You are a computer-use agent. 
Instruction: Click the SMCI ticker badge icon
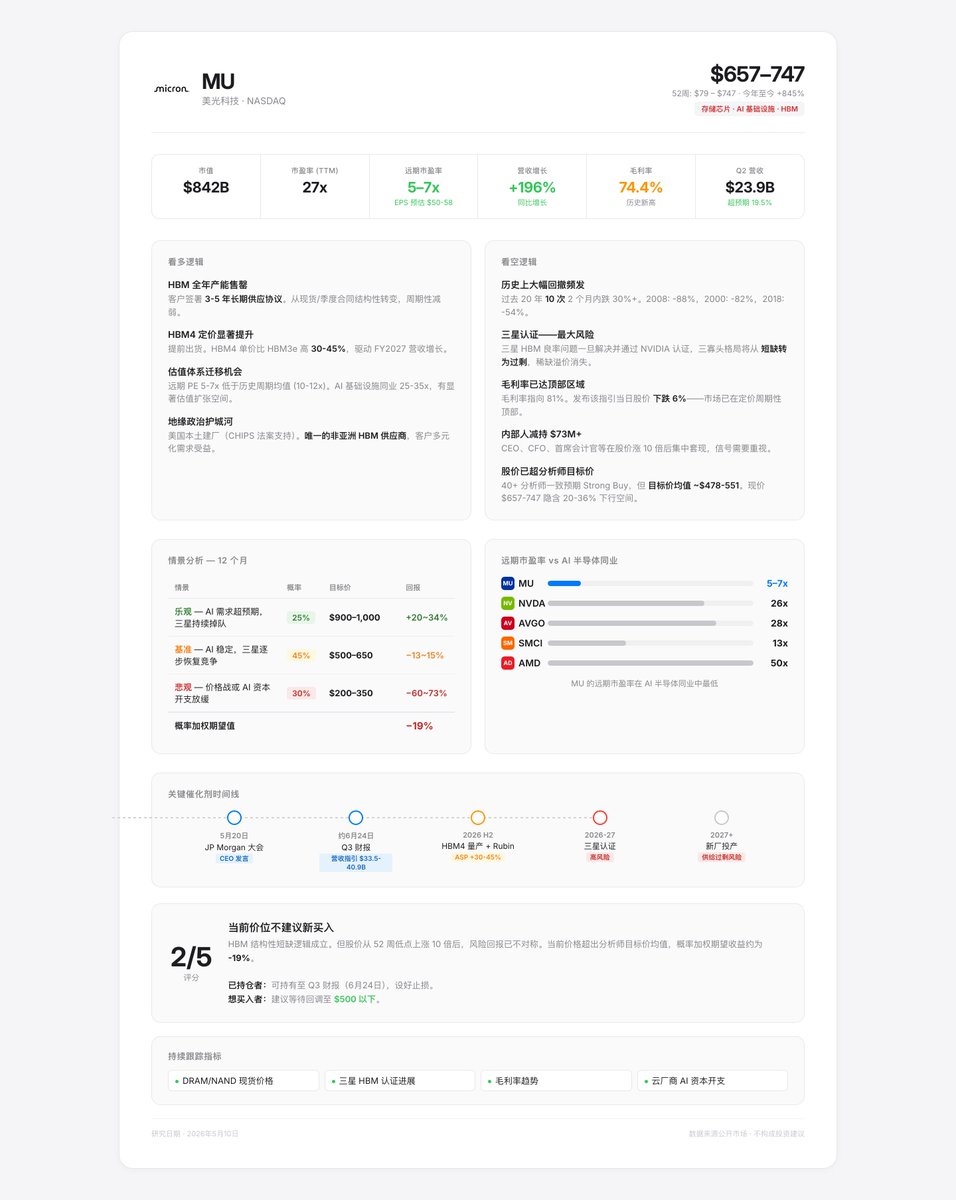[508, 643]
